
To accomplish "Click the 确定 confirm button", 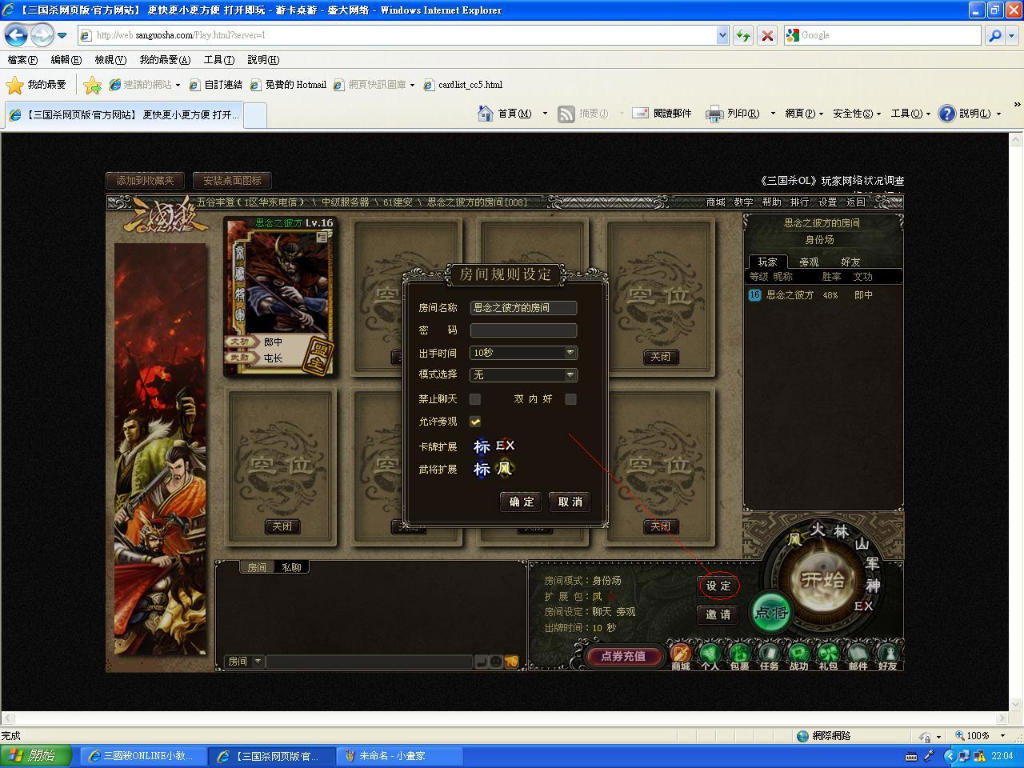I will 521,502.
